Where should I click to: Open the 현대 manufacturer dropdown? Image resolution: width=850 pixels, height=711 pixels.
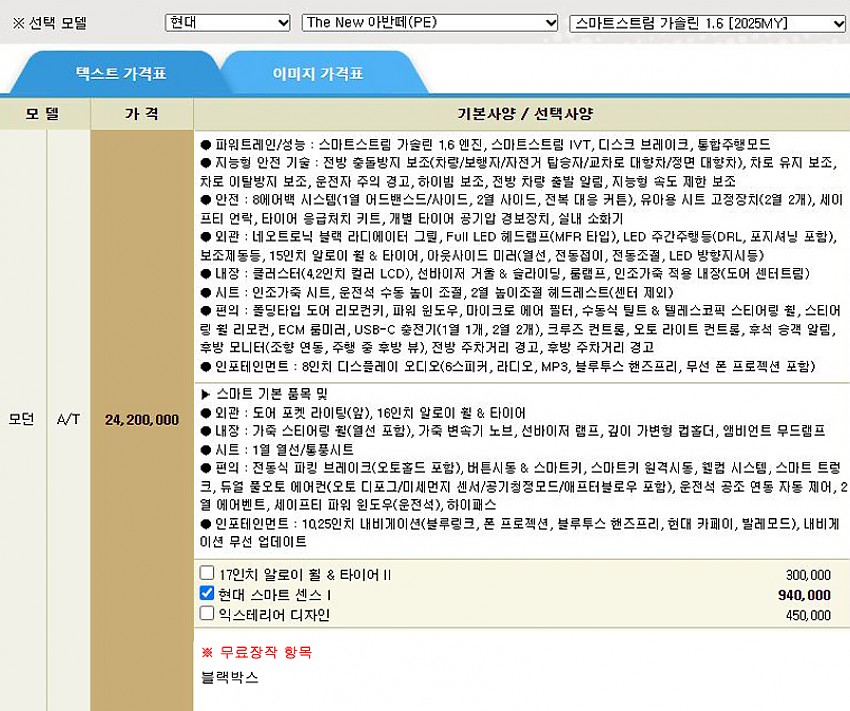[227, 22]
